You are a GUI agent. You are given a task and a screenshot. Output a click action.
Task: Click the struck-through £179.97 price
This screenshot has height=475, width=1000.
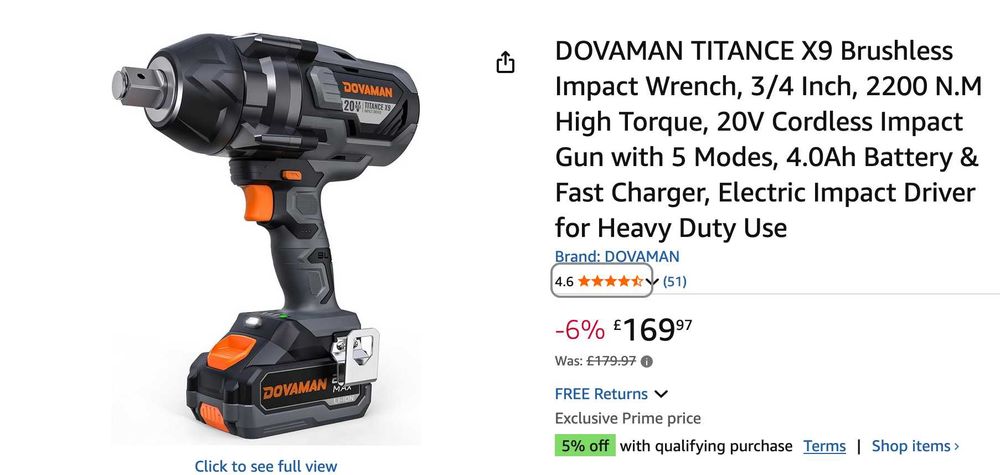pyautogui.click(x=611, y=362)
